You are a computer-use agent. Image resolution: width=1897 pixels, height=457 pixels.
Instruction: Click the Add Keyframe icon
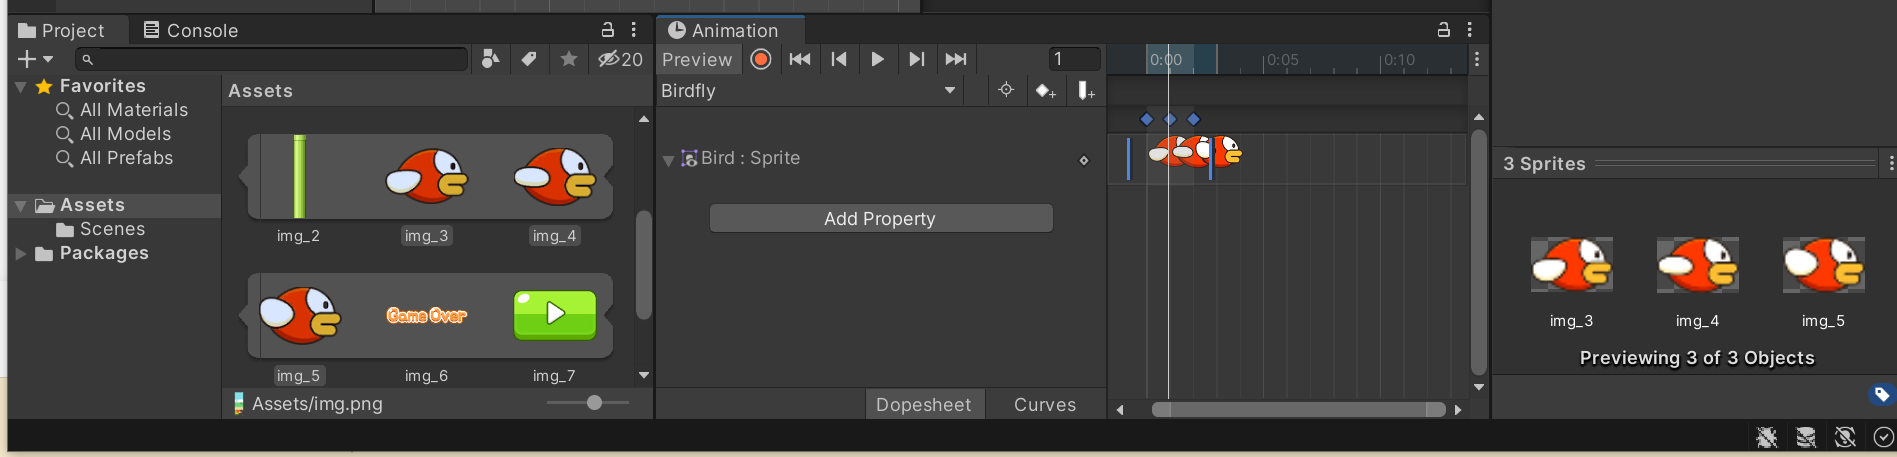[x=1045, y=91]
